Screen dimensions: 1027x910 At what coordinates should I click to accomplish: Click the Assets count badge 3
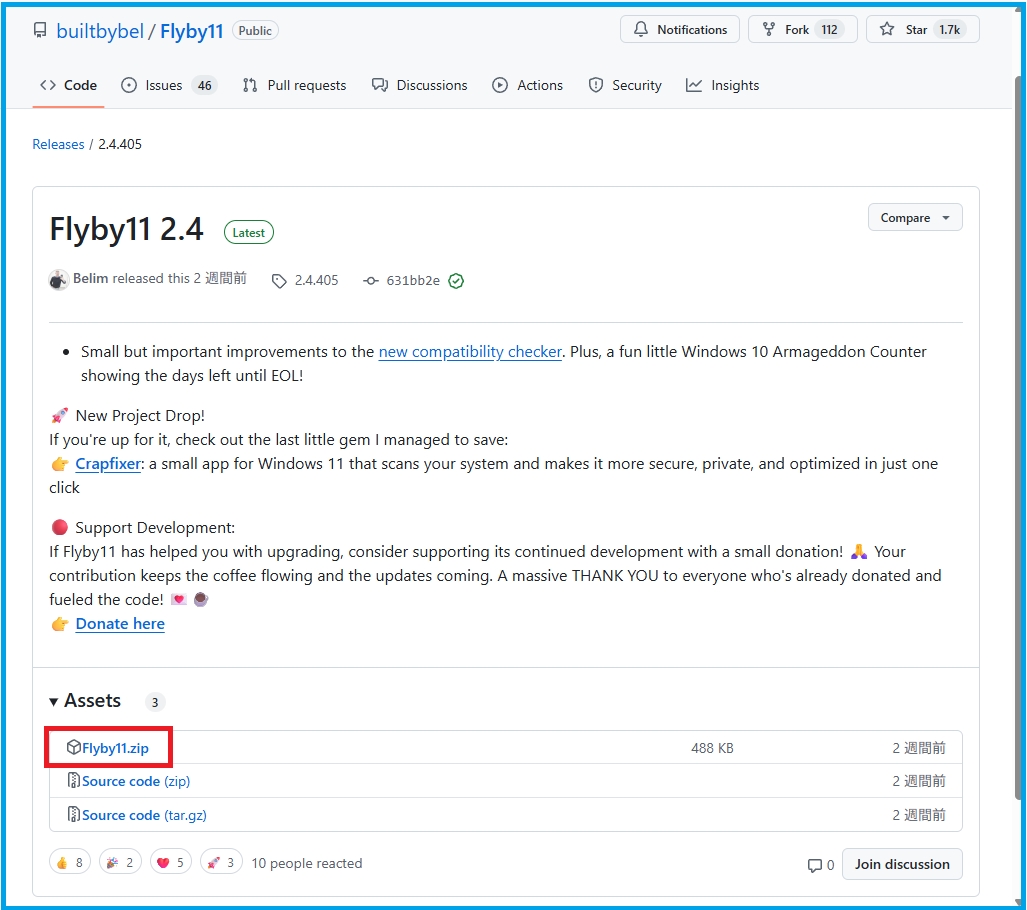(x=155, y=702)
